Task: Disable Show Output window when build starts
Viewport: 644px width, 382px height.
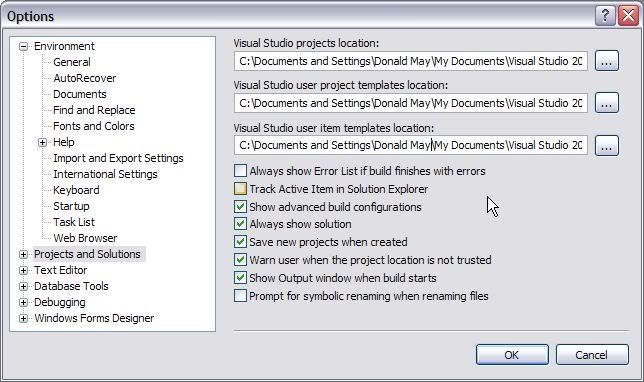Action: click(x=240, y=278)
